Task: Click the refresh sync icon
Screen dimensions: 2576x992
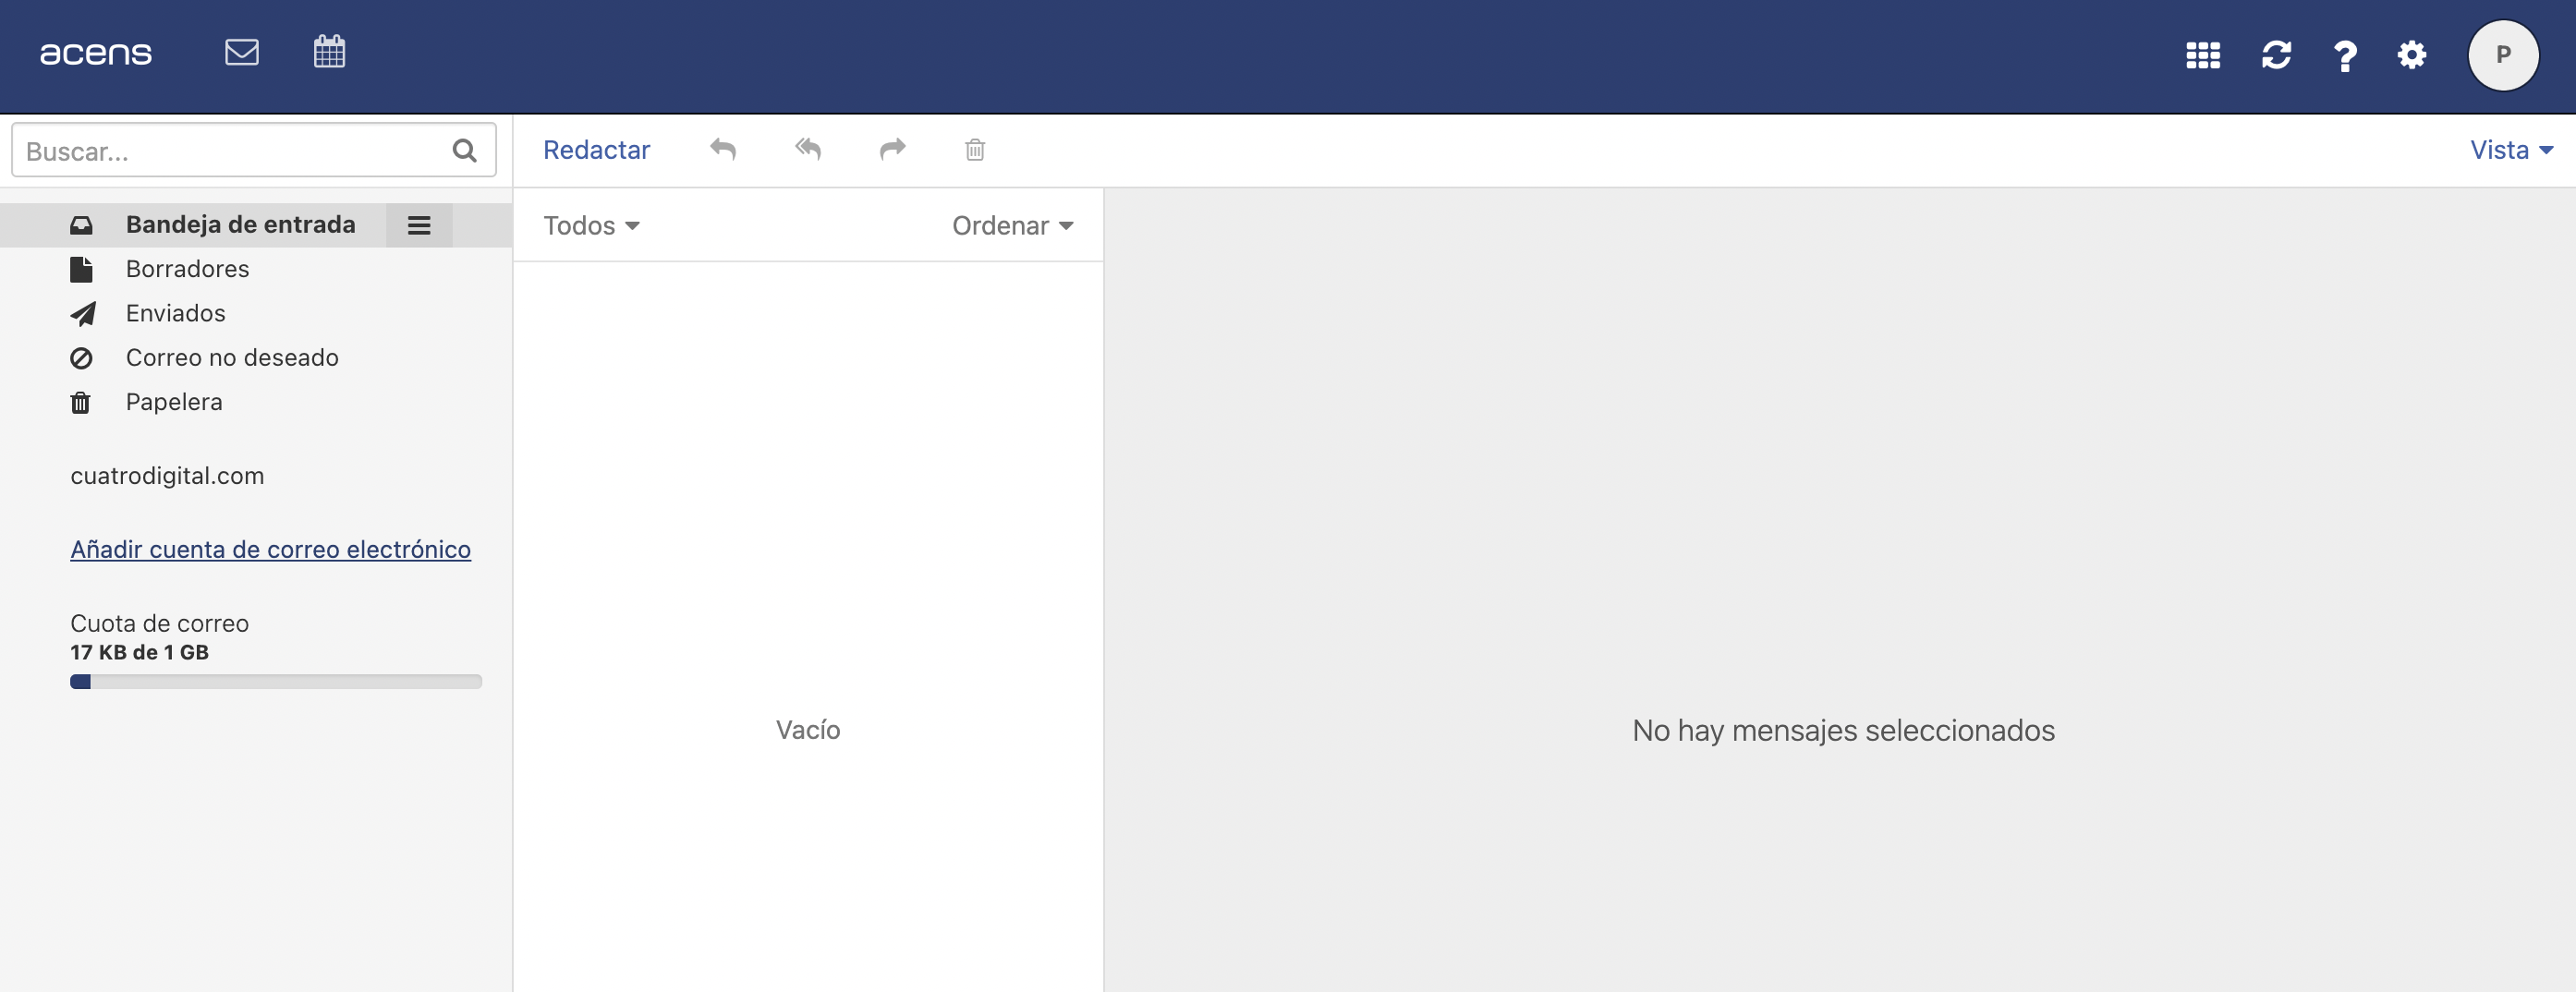Action: (2276, 55)
